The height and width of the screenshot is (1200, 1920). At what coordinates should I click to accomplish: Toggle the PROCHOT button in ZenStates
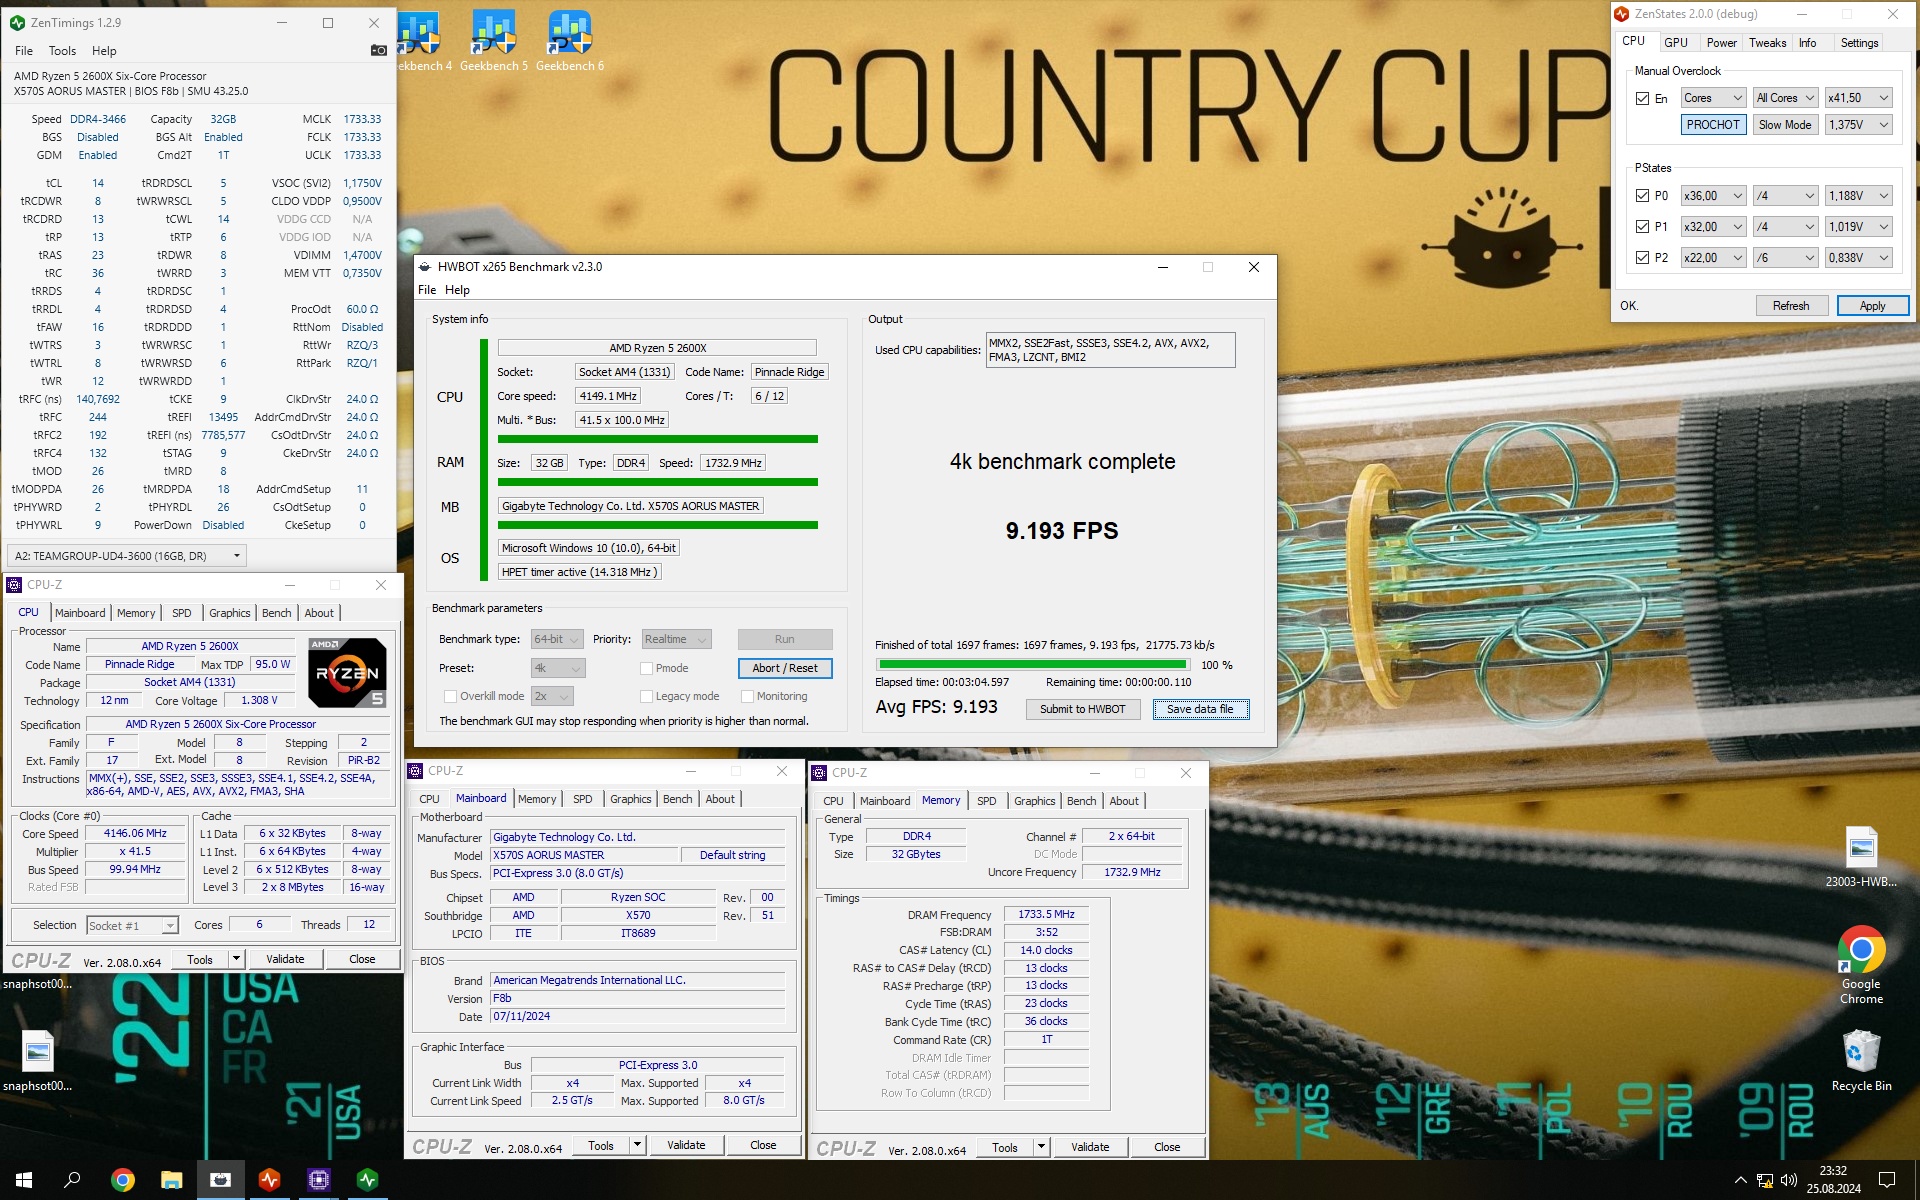click(x=1713, y=125)
